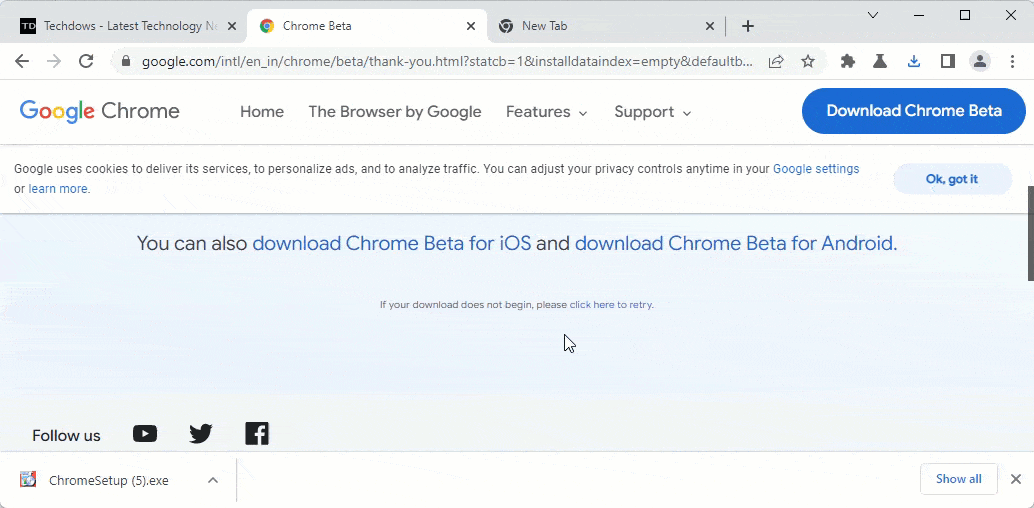Screen dimensions: 1034x508
Task: Open the Google settings link
Action: 816,169
